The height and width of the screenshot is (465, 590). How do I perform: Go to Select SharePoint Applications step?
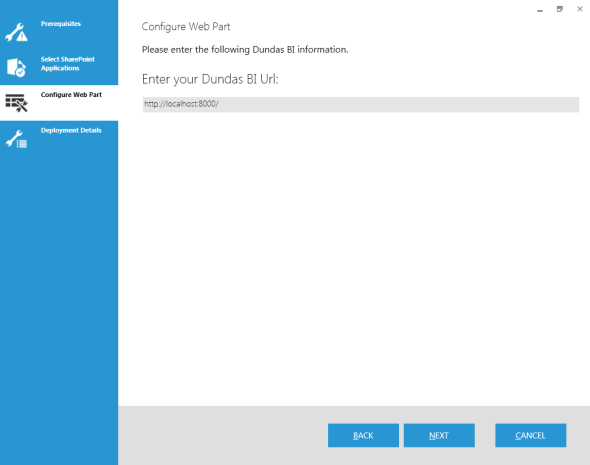click(67, 64)
